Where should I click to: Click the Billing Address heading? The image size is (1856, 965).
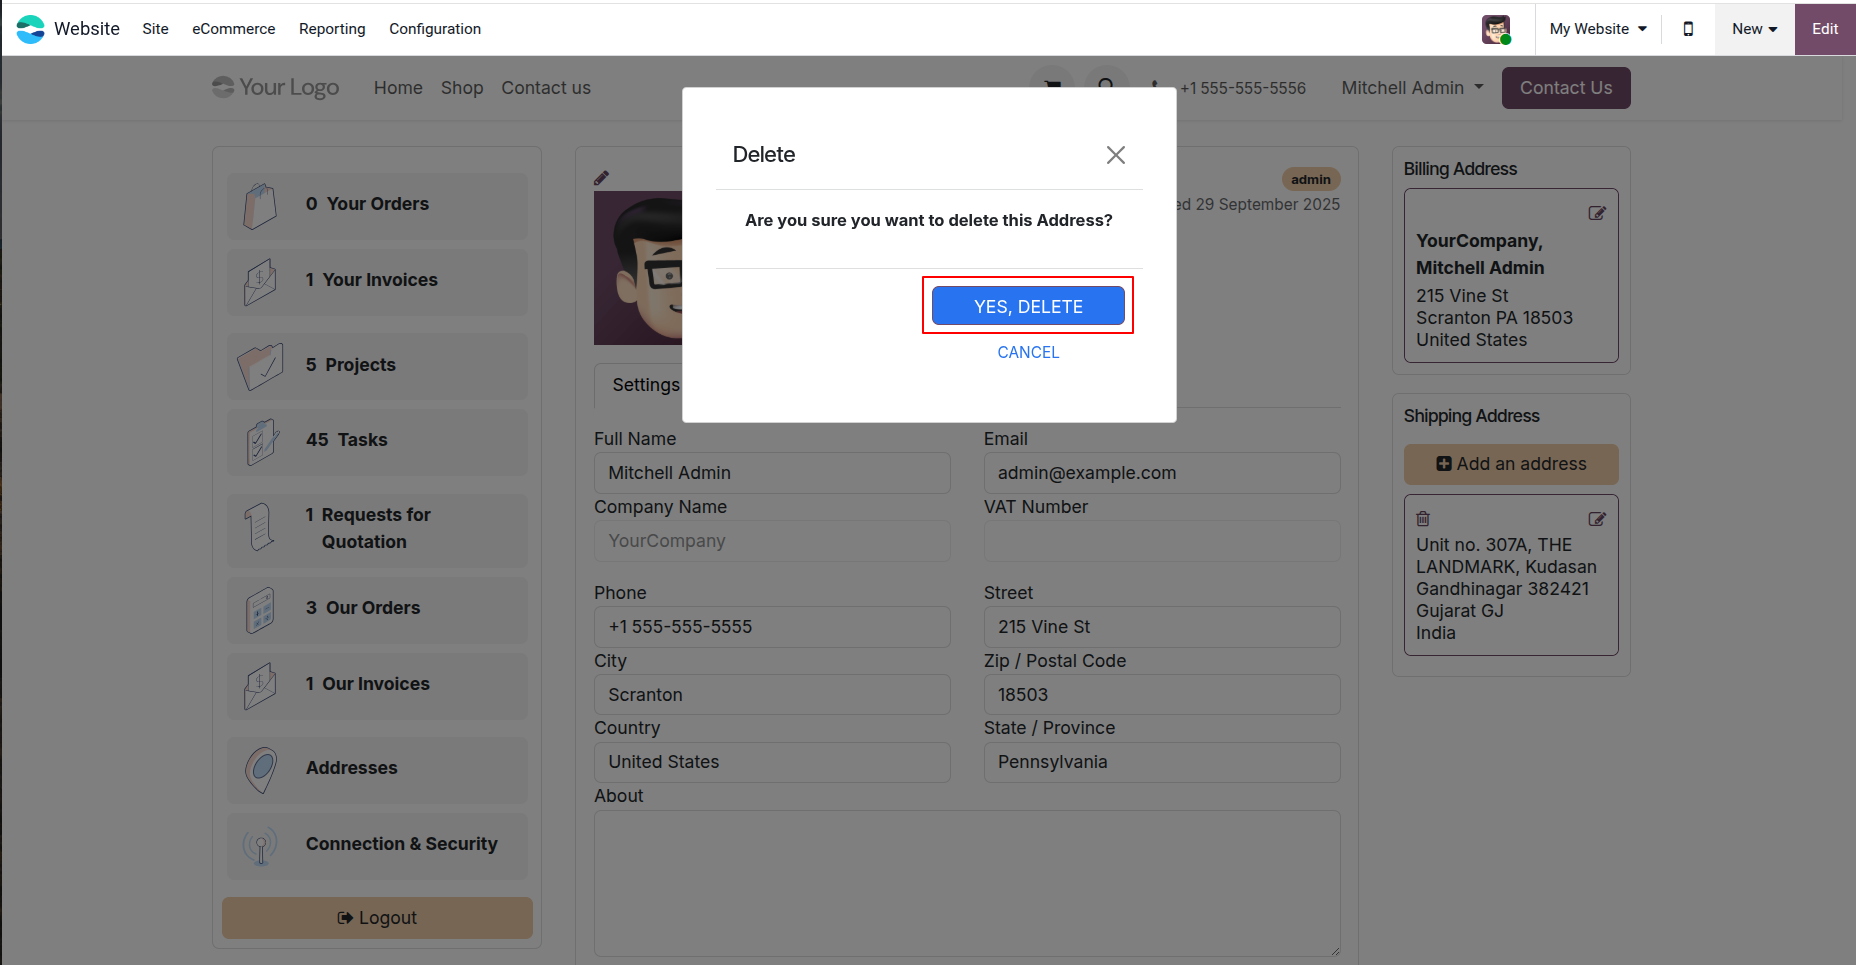coord(1460,169)
